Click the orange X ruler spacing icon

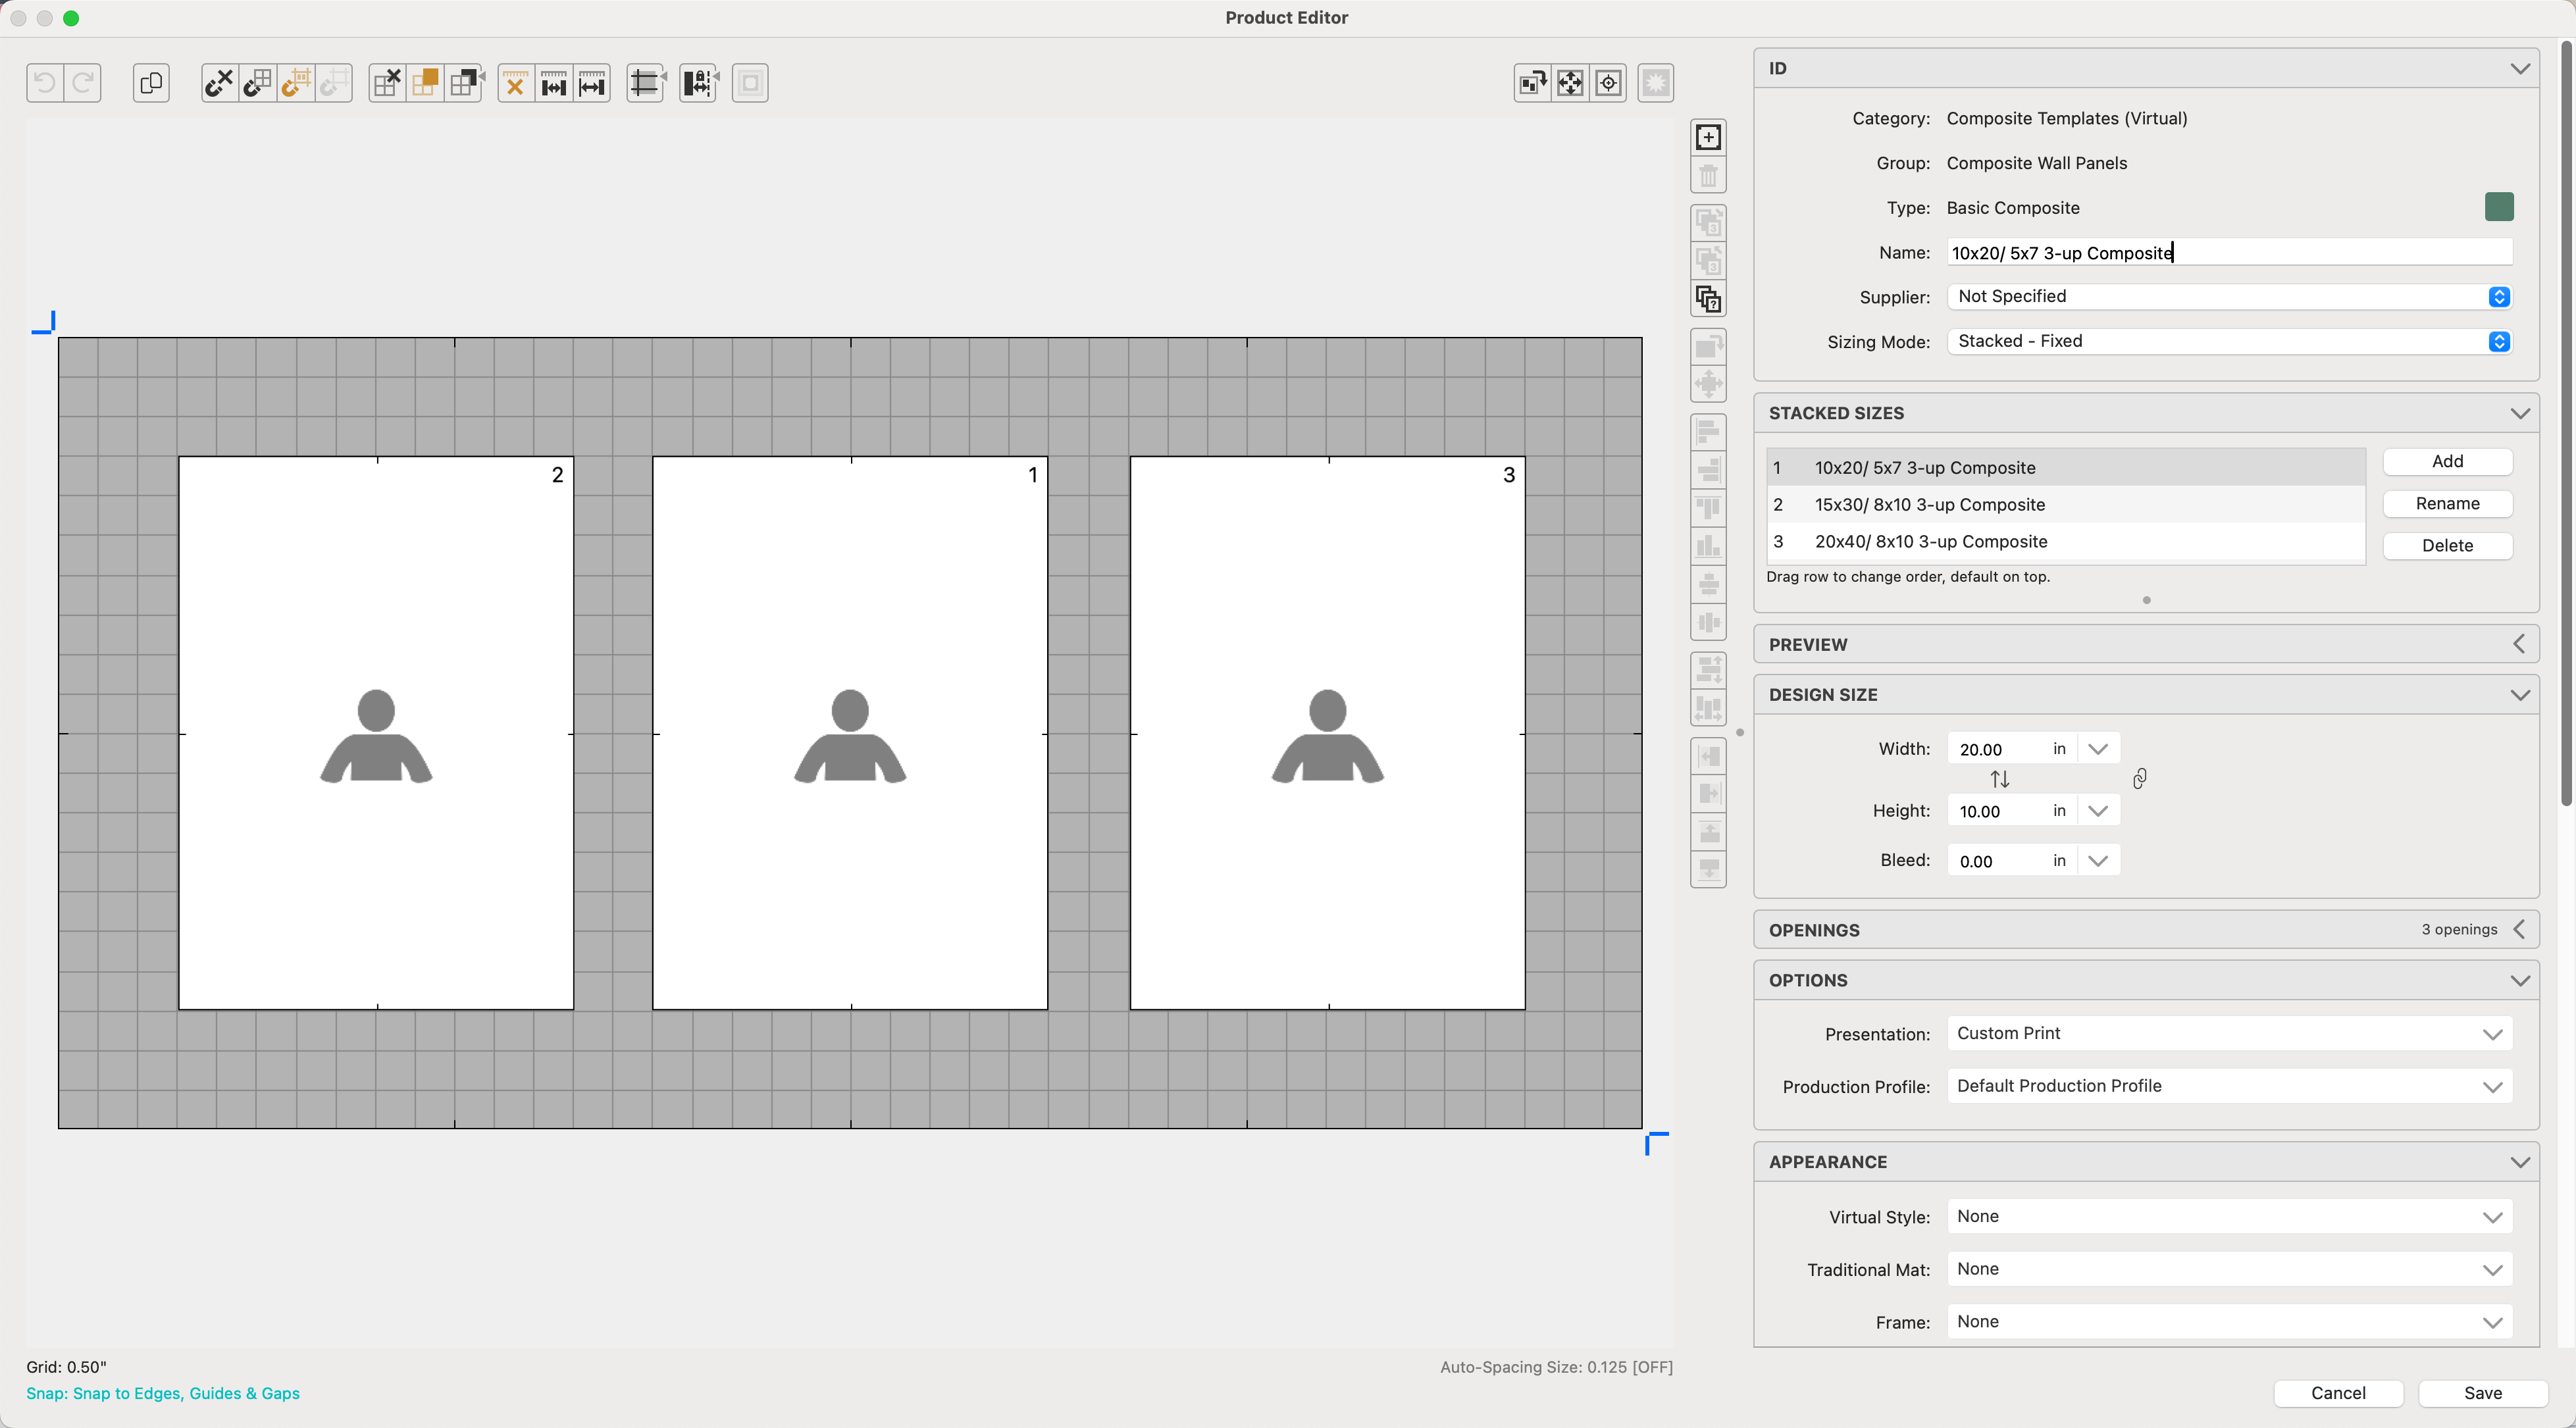click(x=515, y=83)
